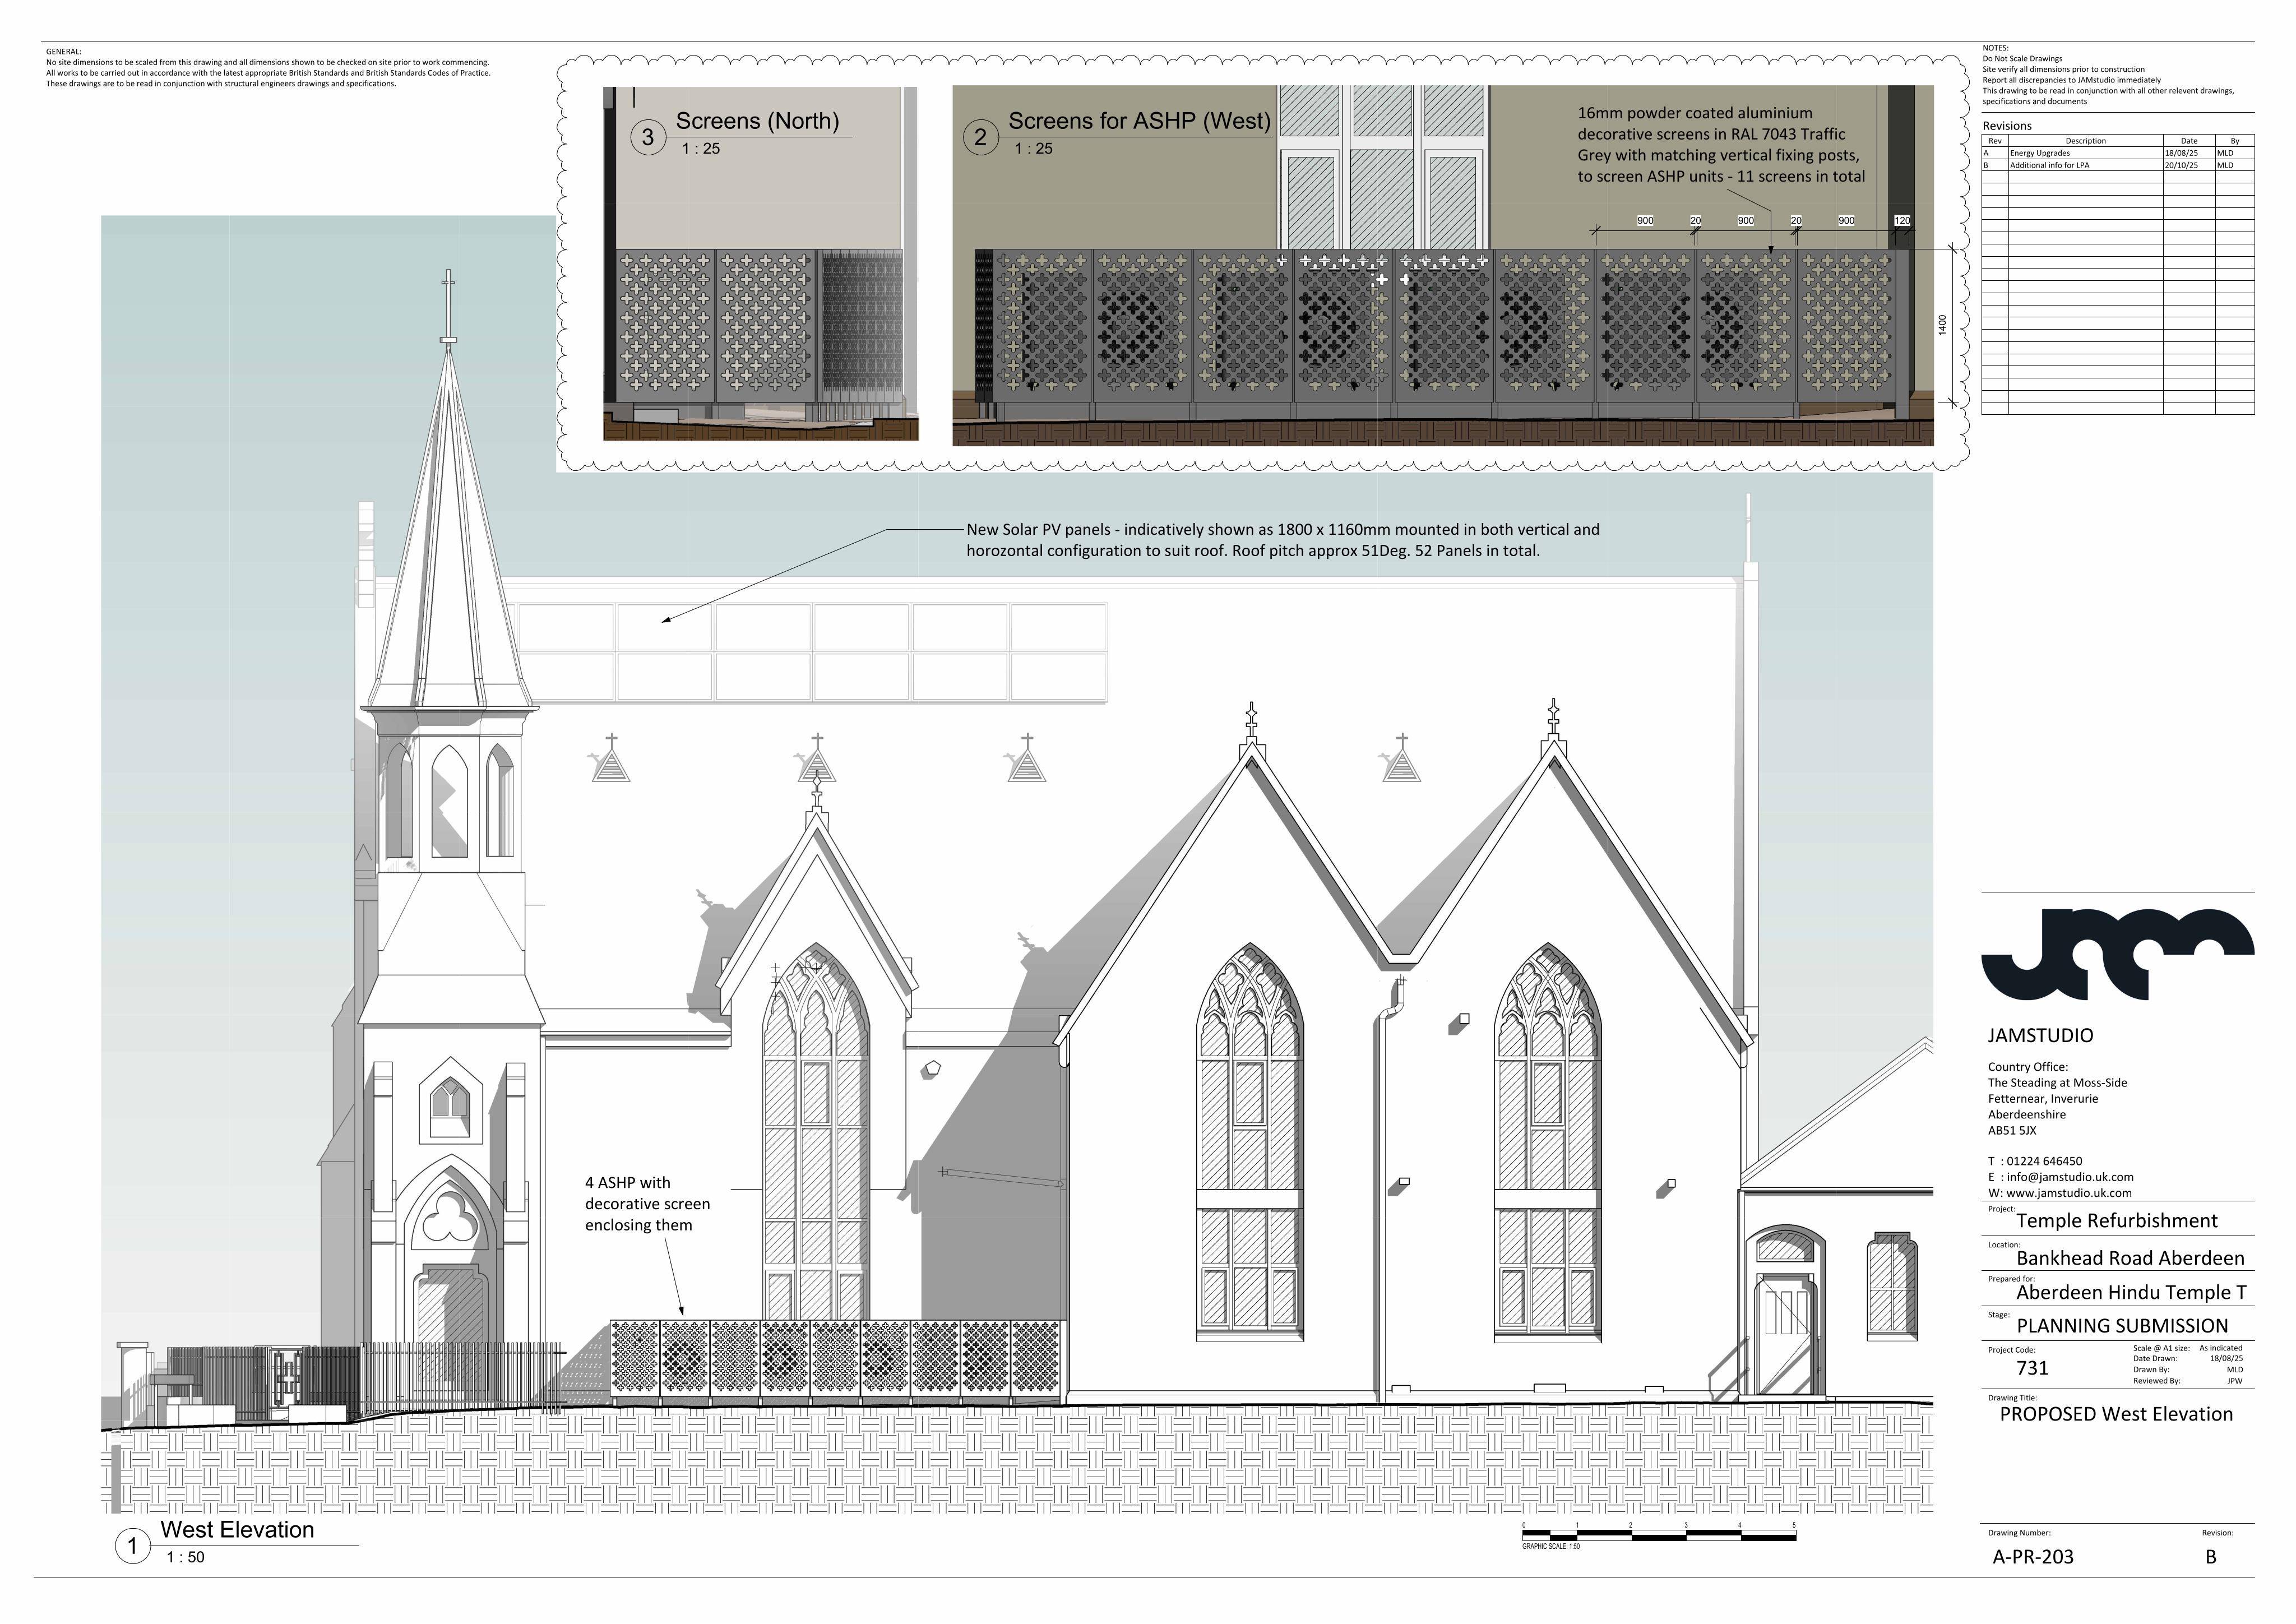Select the 'New Solar PV panels' annotation
The height and width of the screenshot is (1624, 2296).
[1282, 540]
